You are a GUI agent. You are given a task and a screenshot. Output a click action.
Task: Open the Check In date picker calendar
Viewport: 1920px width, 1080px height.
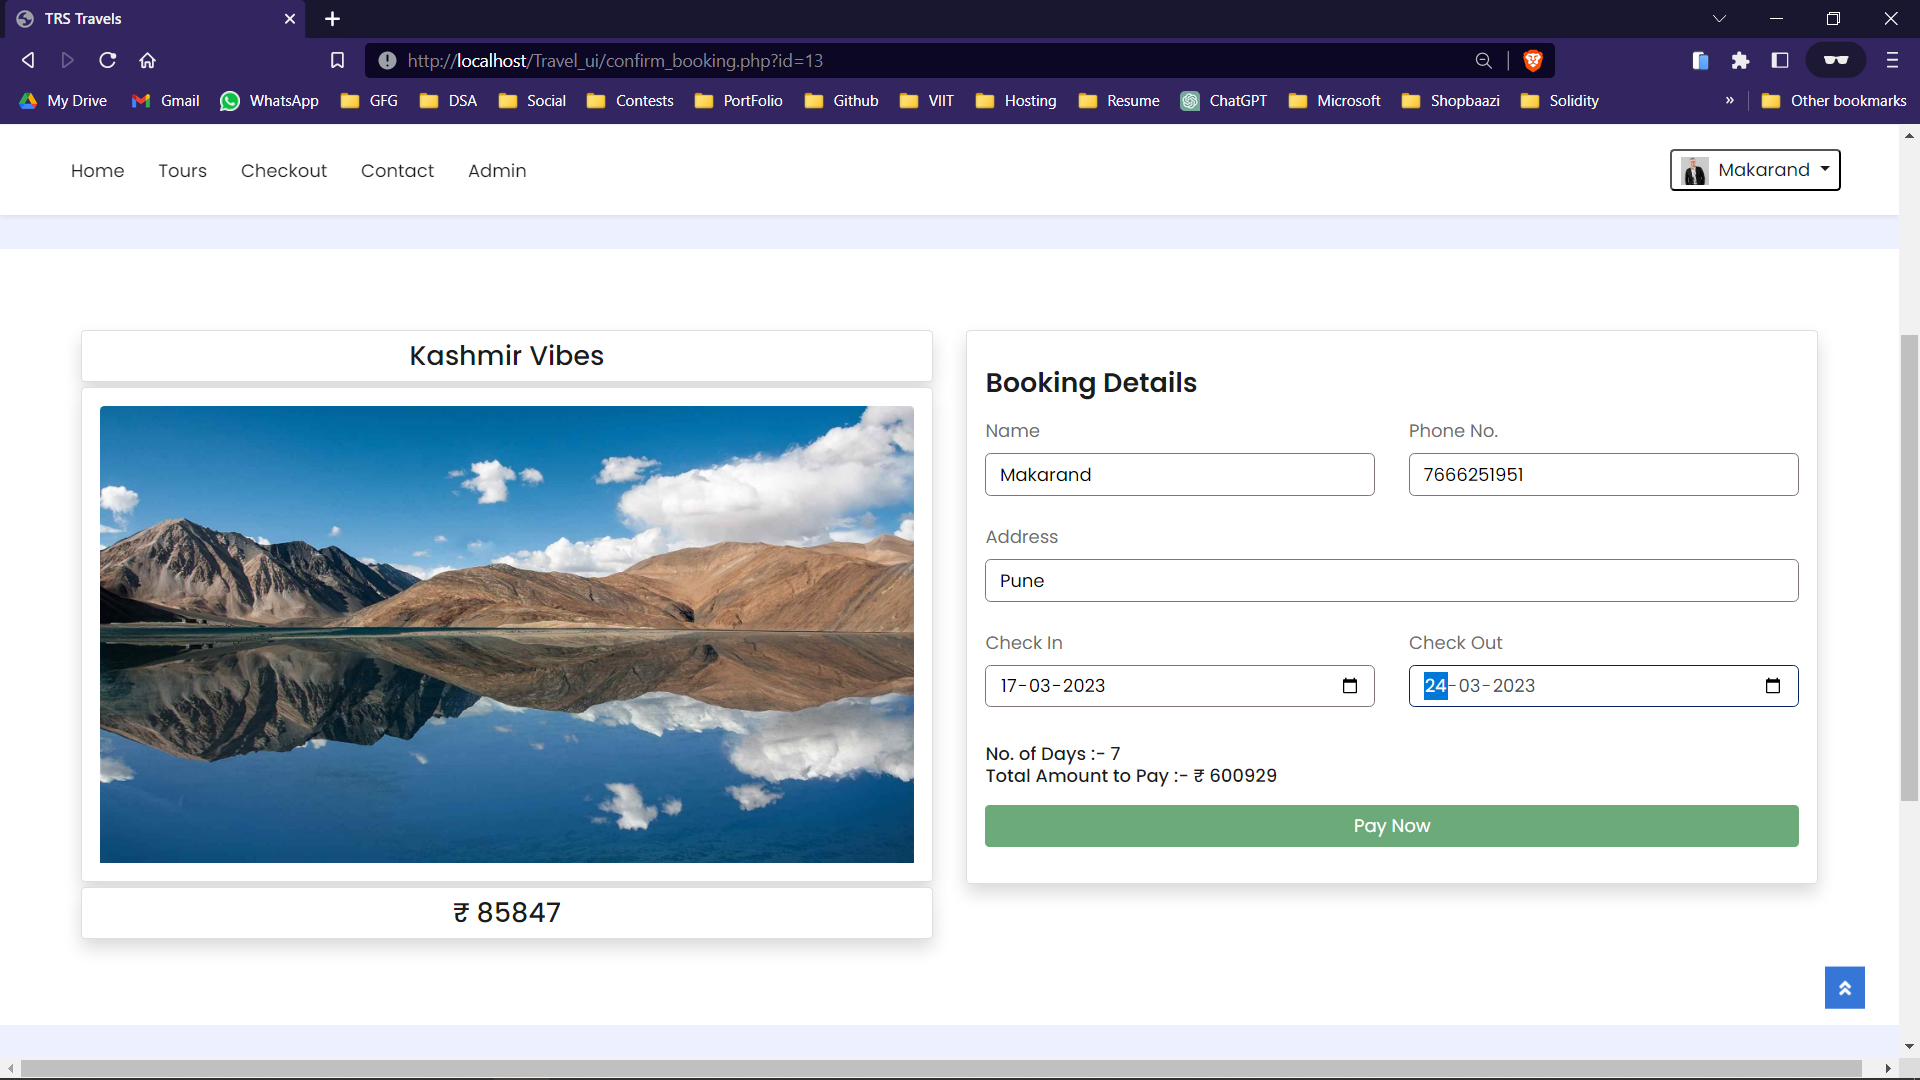[1350, 686]
